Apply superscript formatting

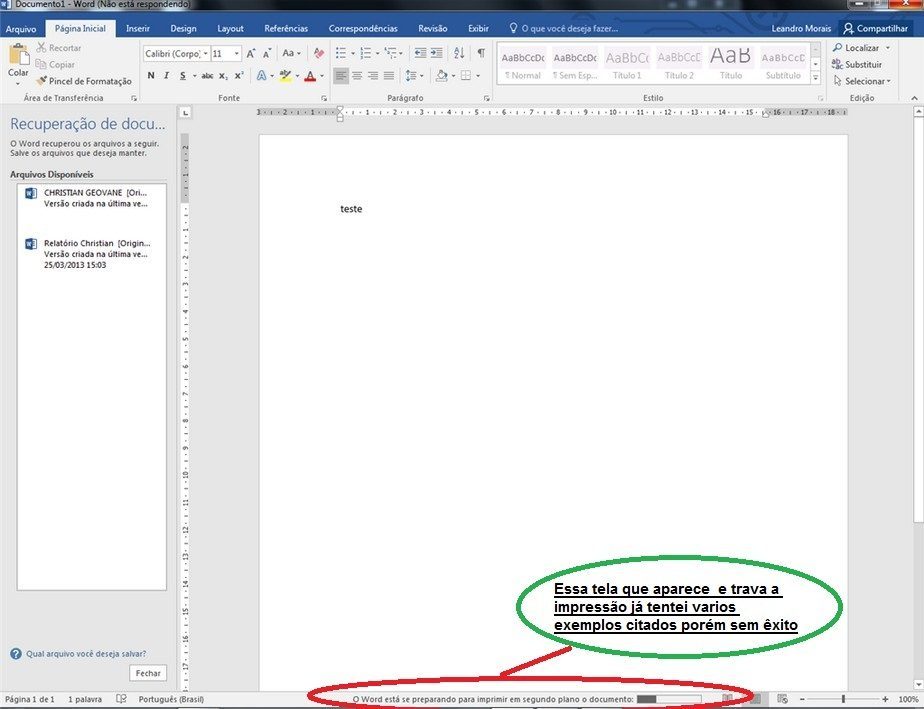click(239, 76)
